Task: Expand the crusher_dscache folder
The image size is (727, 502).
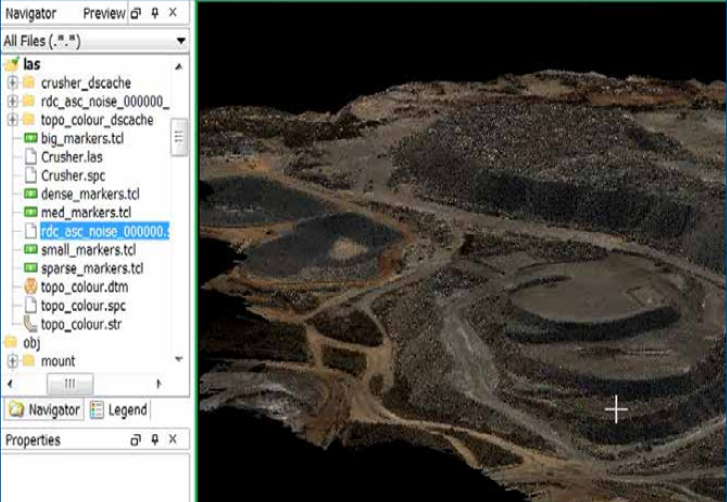Action: [x=12, y=83]
